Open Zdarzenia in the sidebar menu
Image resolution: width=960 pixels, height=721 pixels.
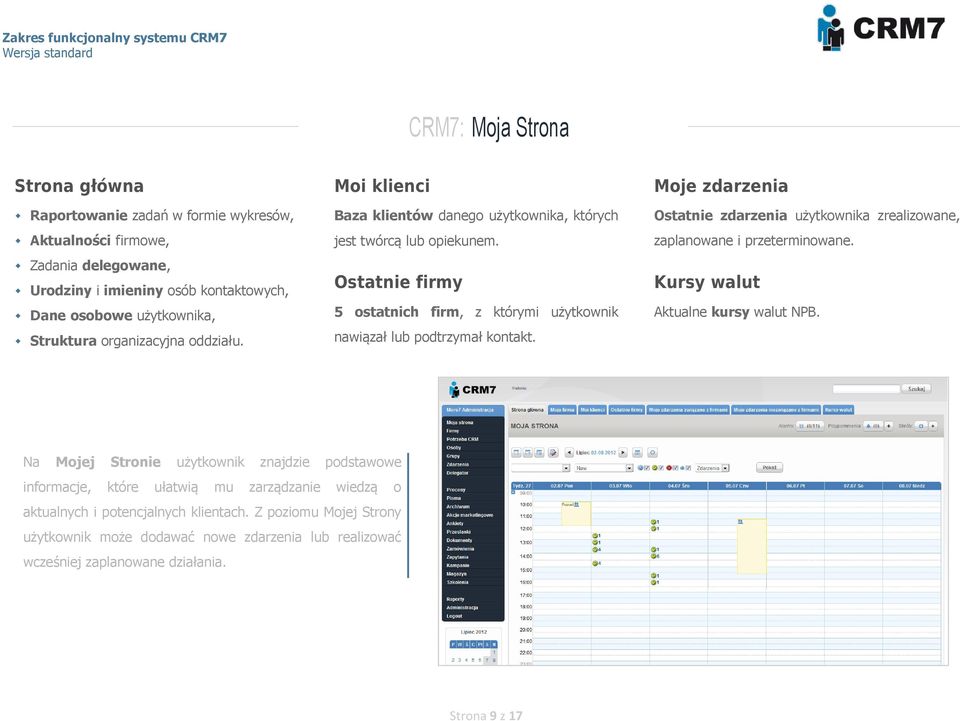[457, 465]
